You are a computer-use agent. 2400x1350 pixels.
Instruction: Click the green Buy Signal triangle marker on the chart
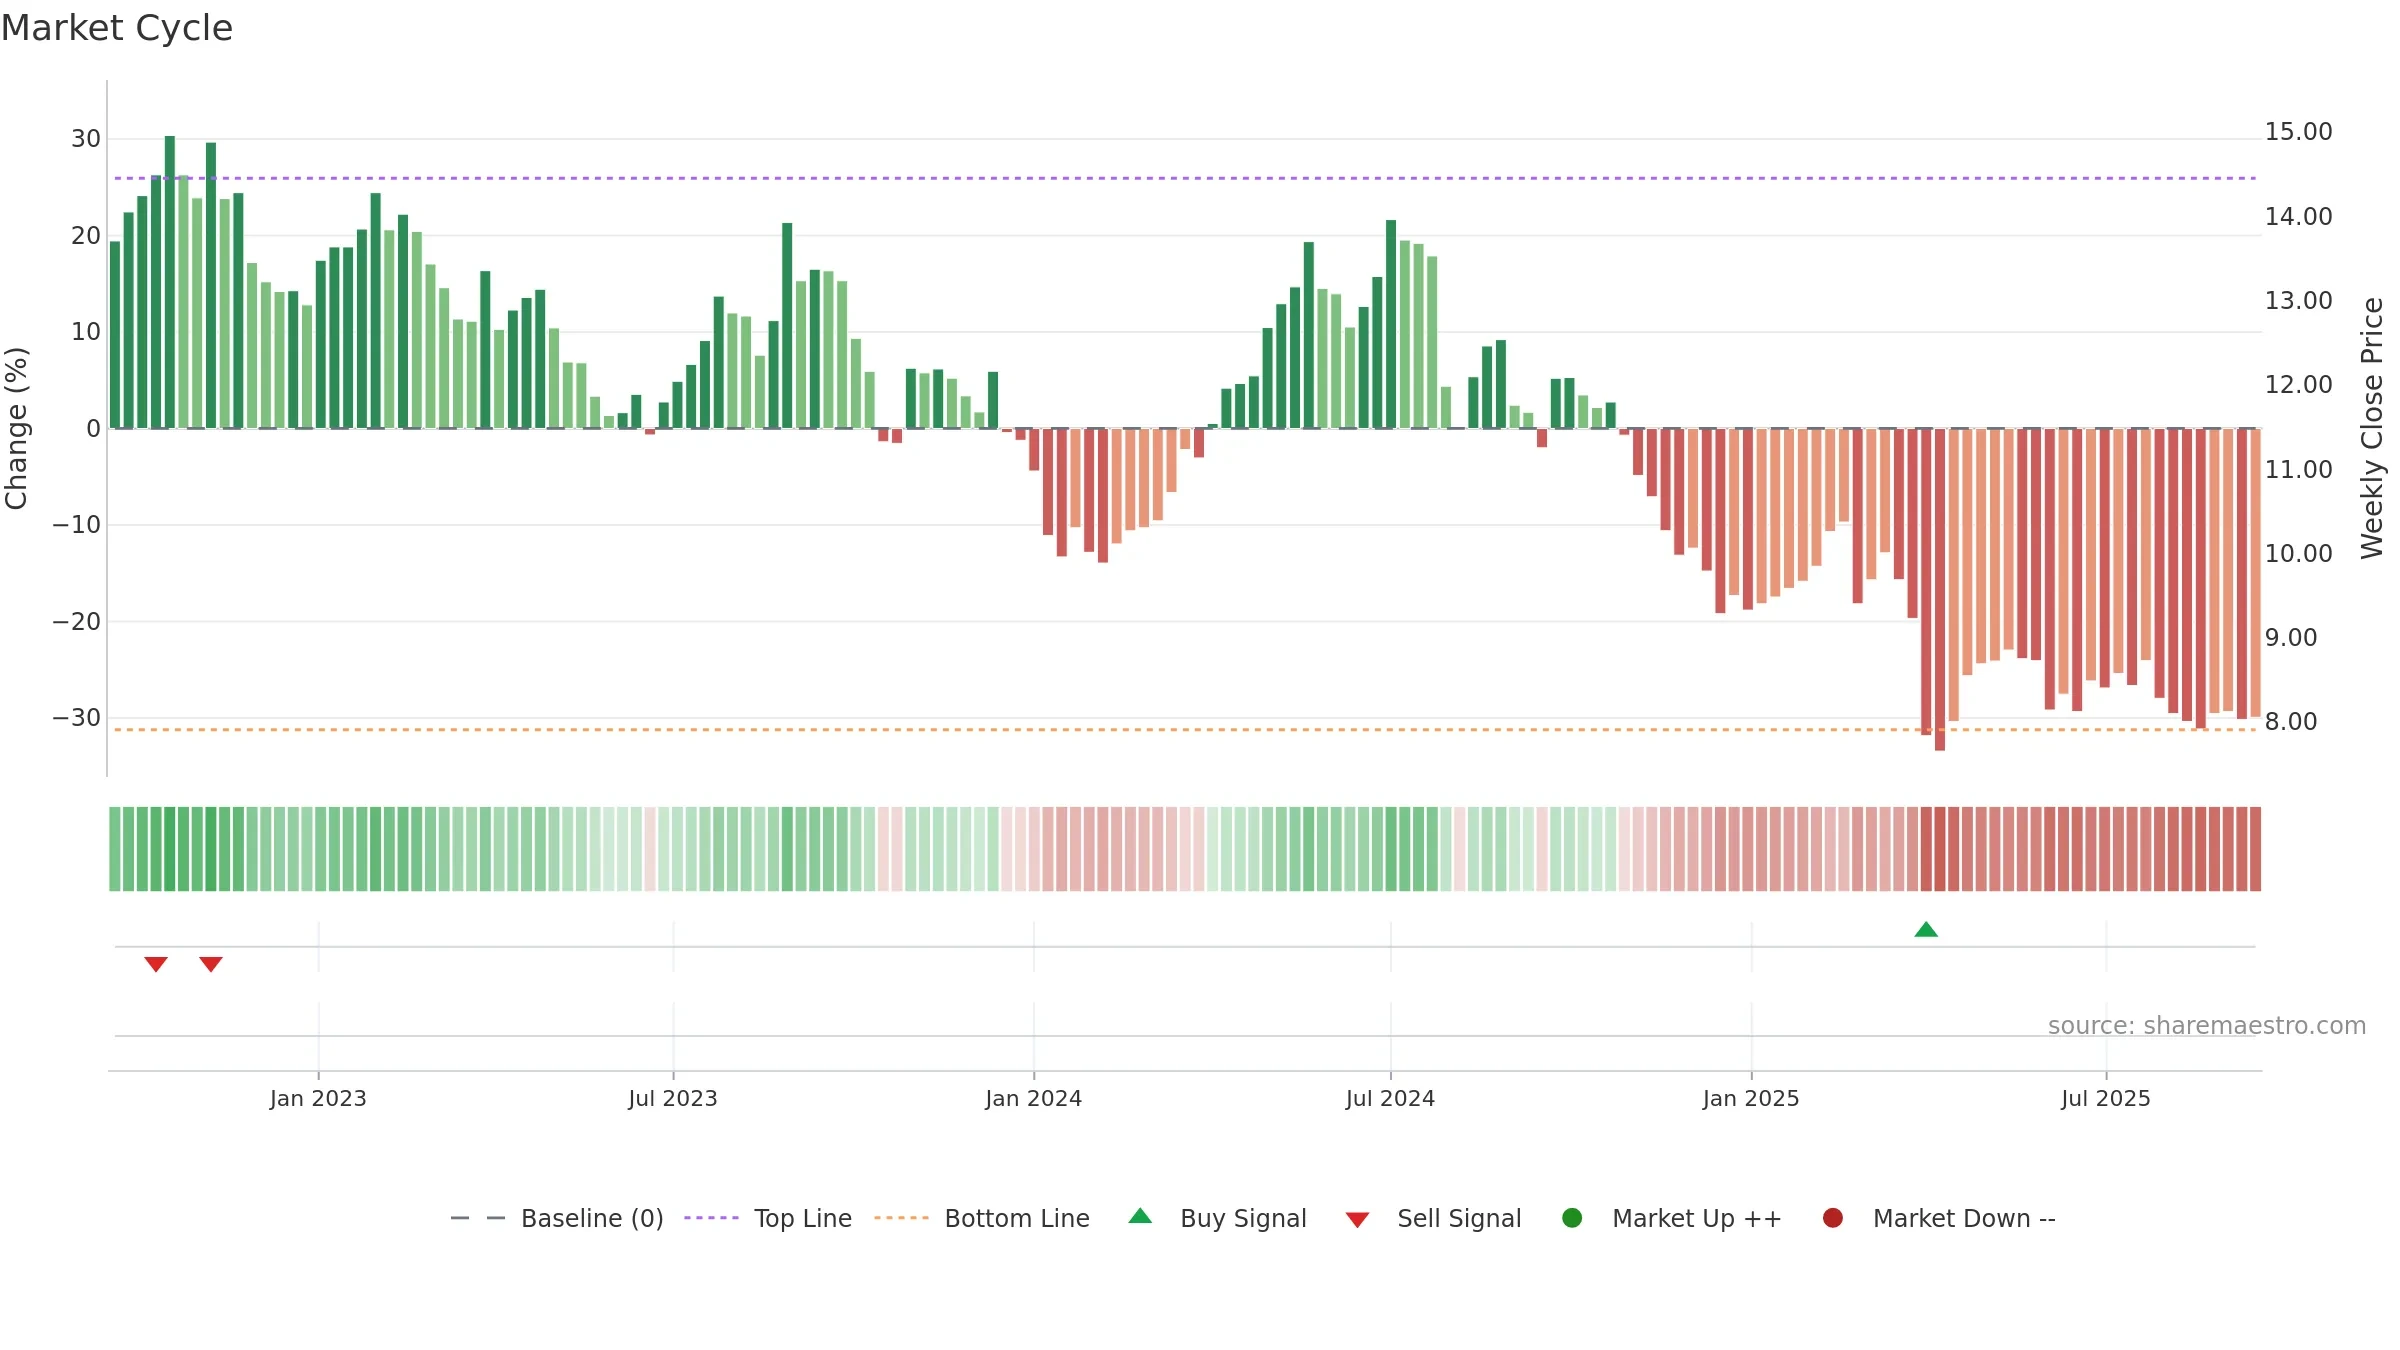point(1926,930)
